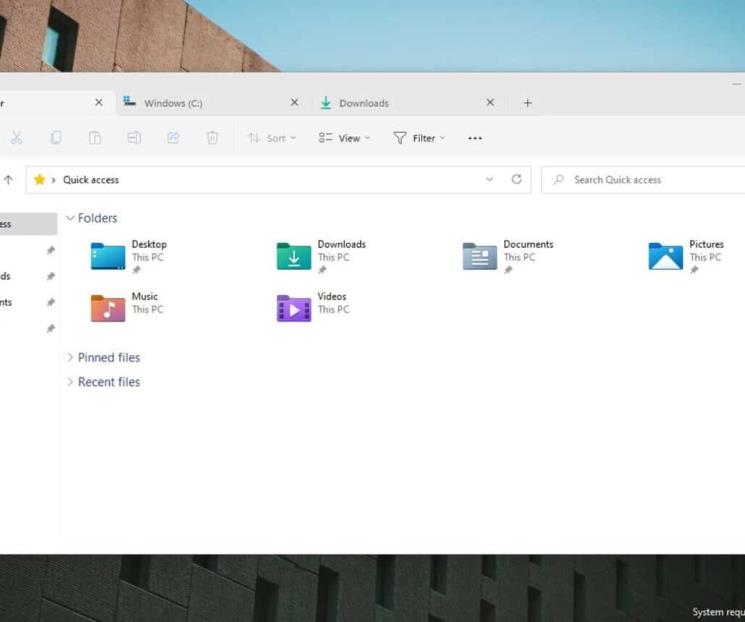The height and width of the screenshot is (622, 745).
Task: Close the first File Explorer tab
Action: (99, 103)
